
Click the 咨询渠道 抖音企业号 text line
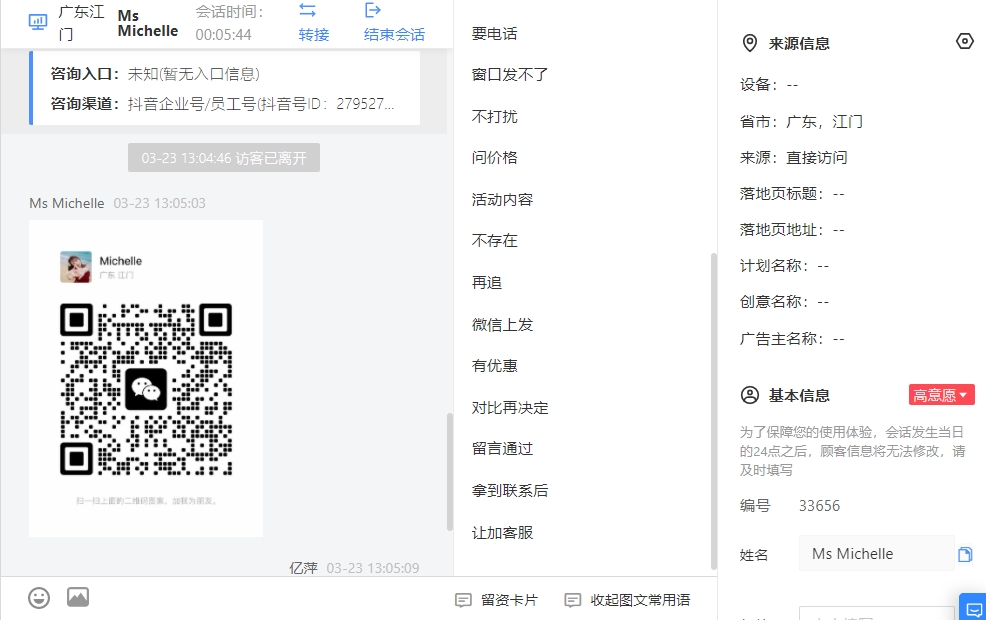pos(223,104)
